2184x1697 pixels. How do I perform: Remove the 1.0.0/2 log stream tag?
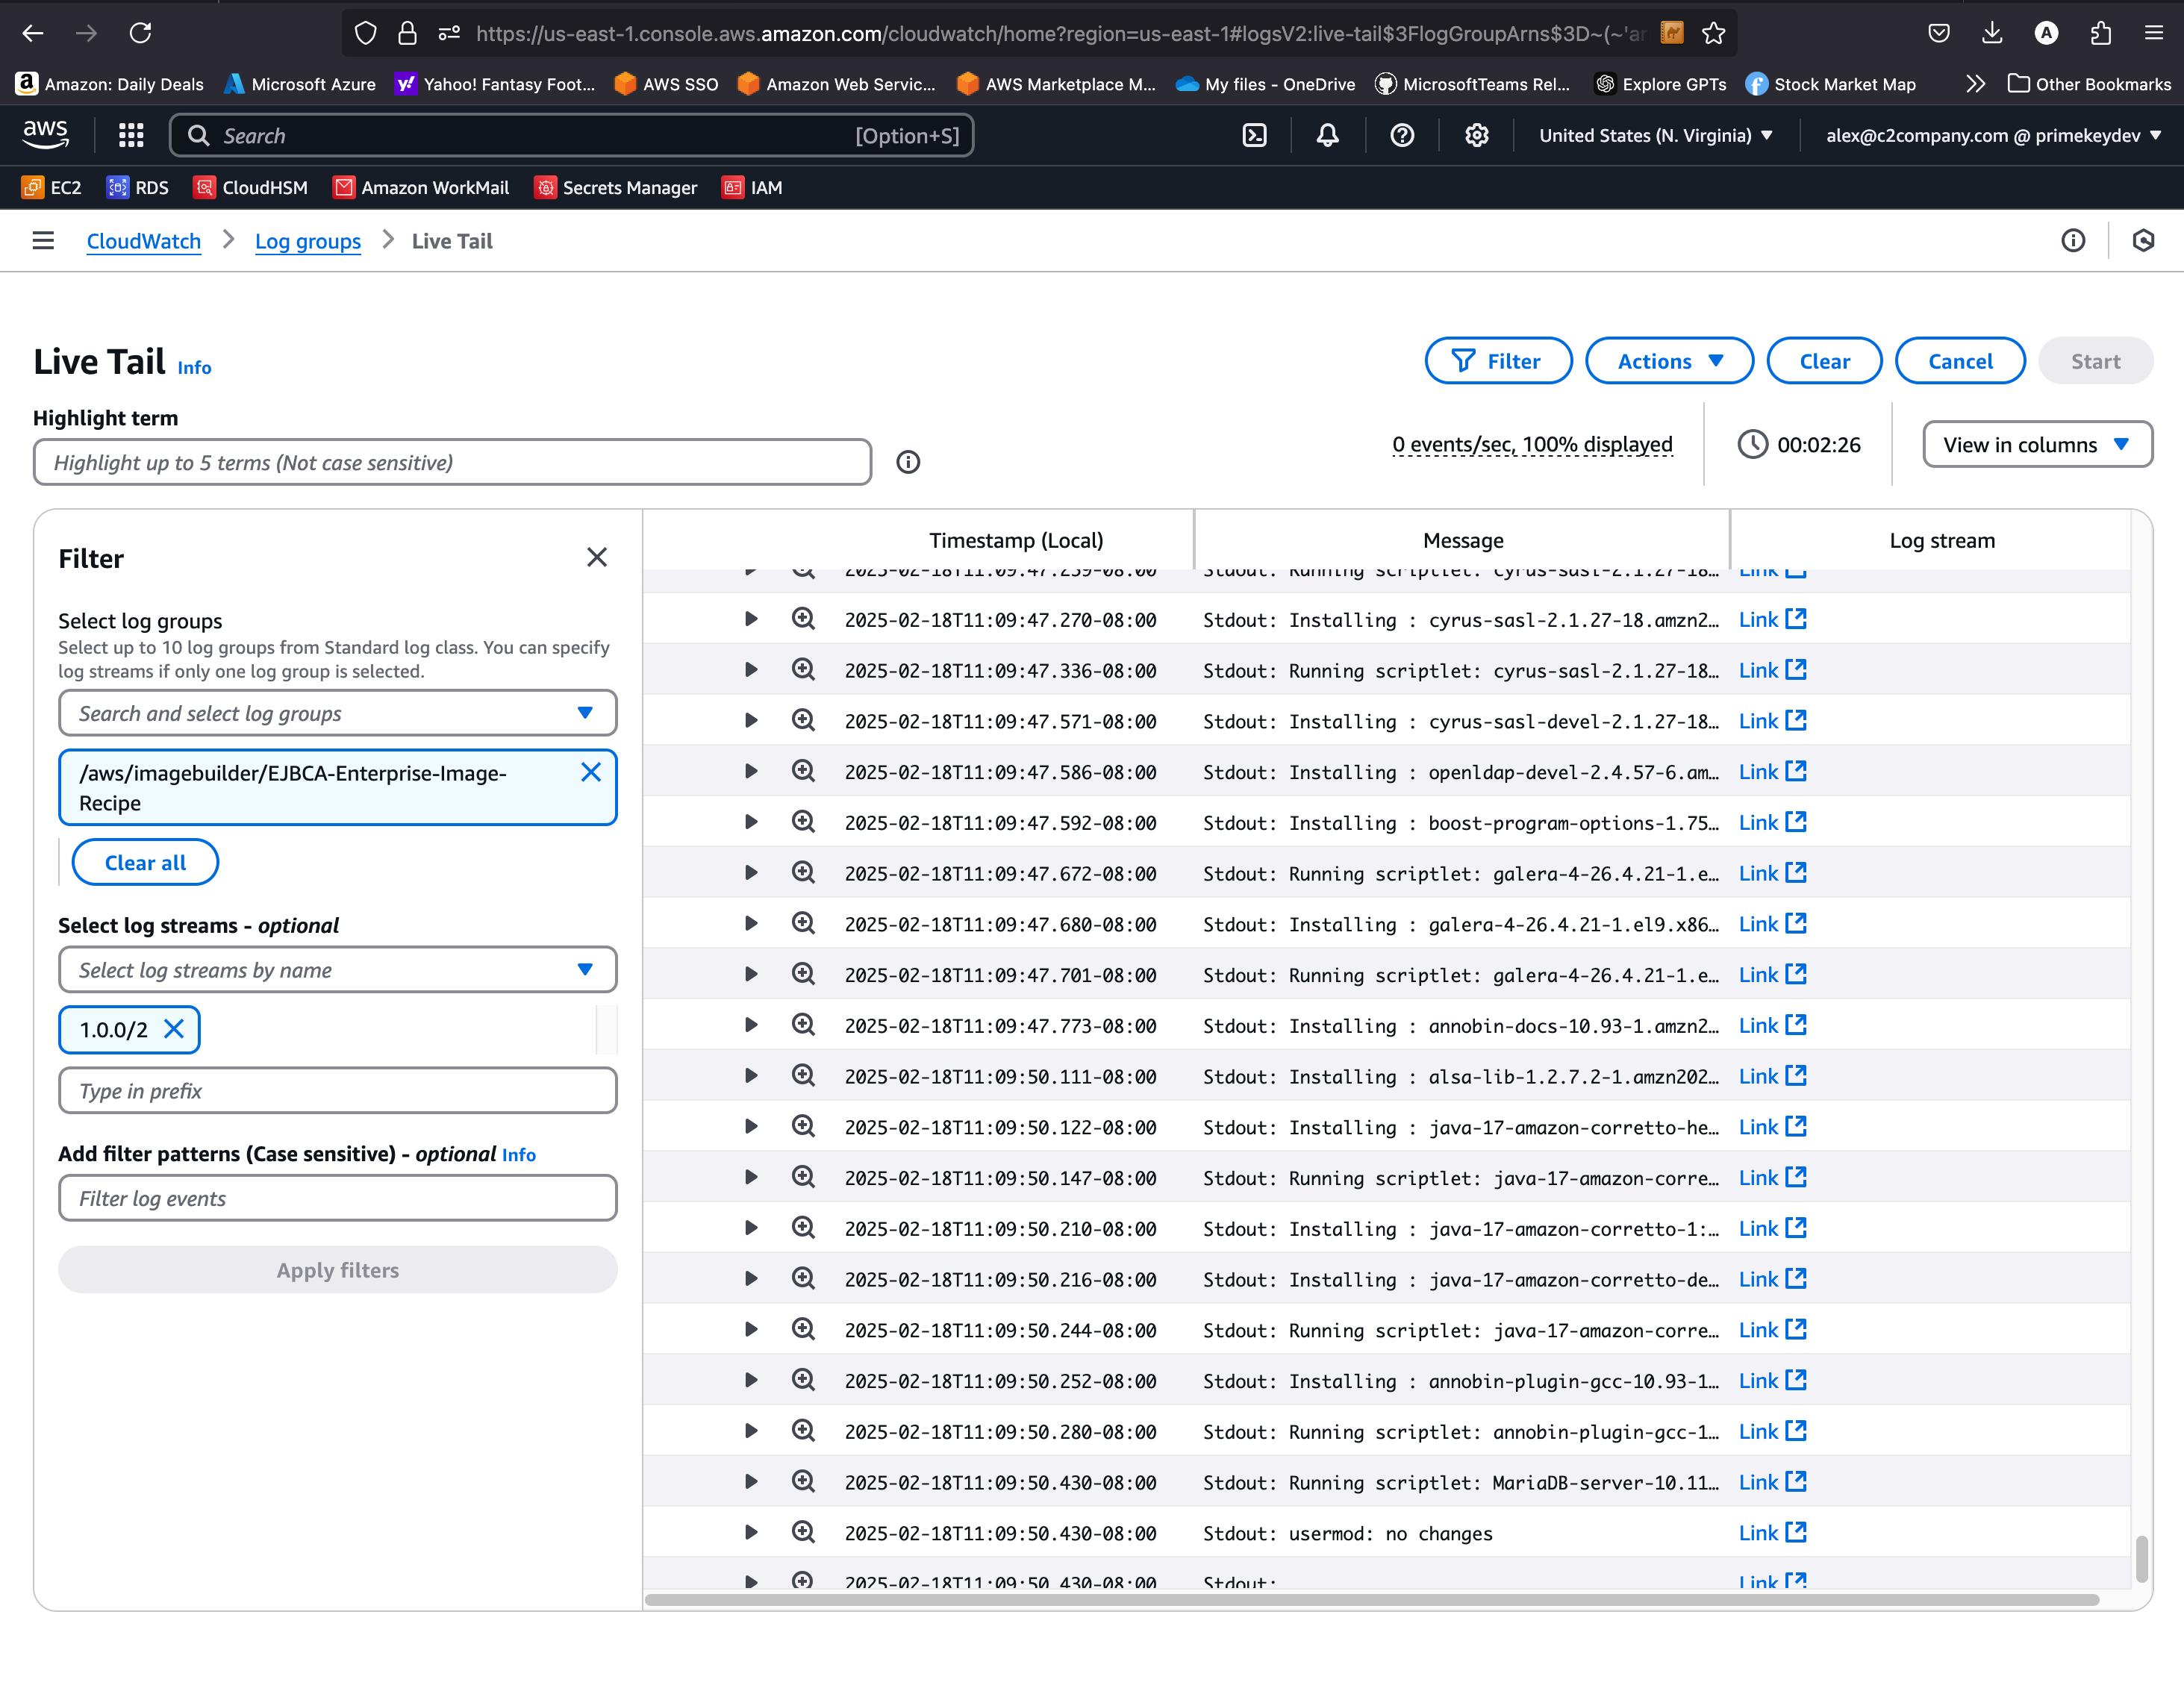pyautogui.click(x=174, y=1029)
